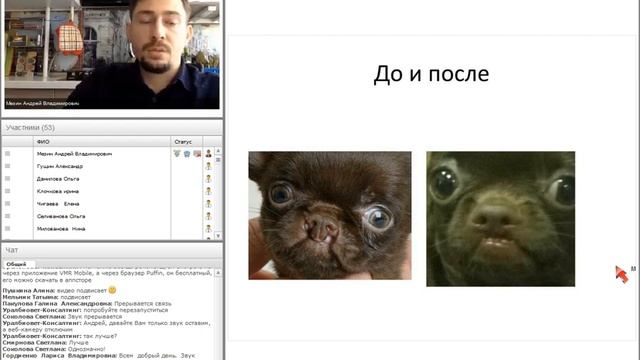
Task: Click the chat message 'попробуйте перезапуститься'
Action: point(125,310)
